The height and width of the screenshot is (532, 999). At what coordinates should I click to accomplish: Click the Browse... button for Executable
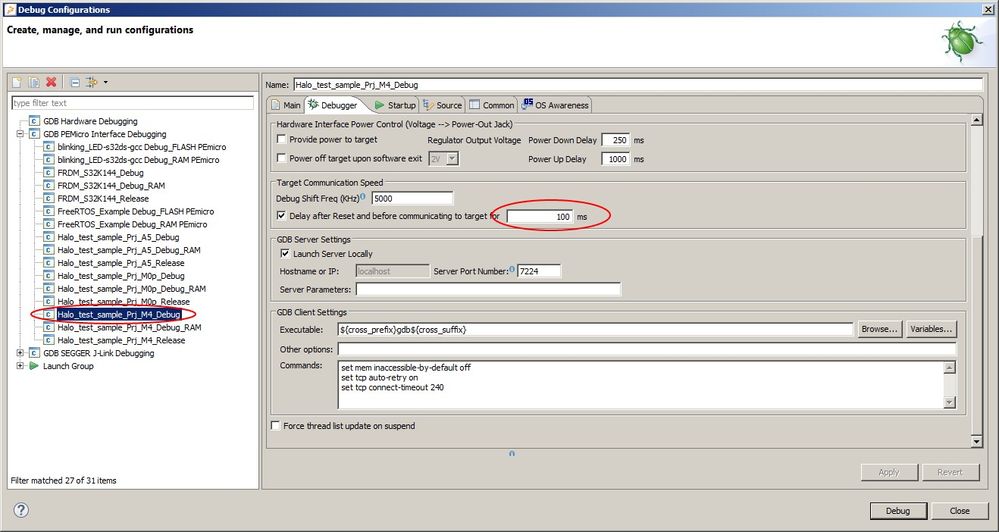tap(879, 329)
